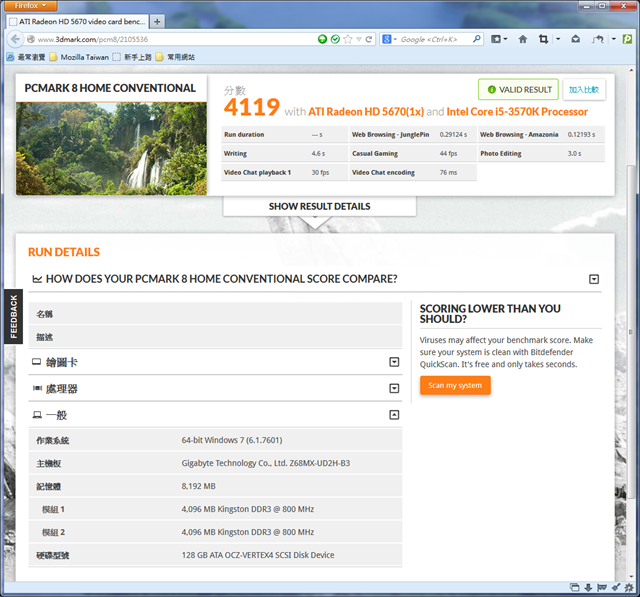Open a new tab with plus button

pyautogui.click(x=157, y=22)
